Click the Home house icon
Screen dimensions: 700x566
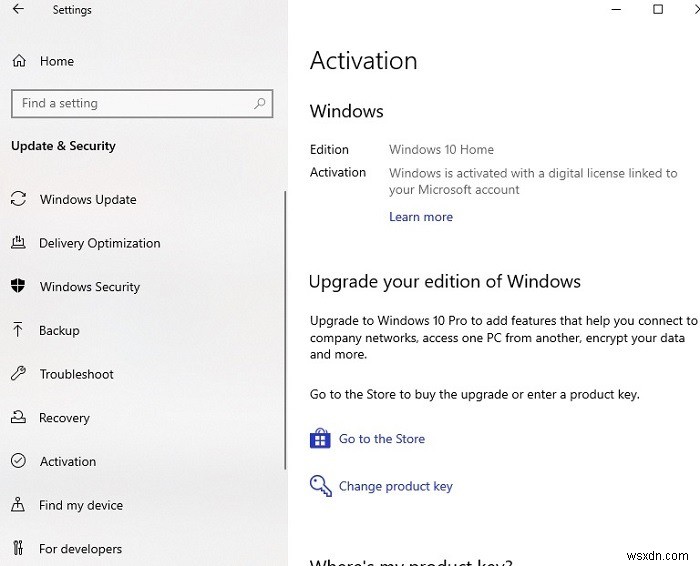(x=19, y=61)
